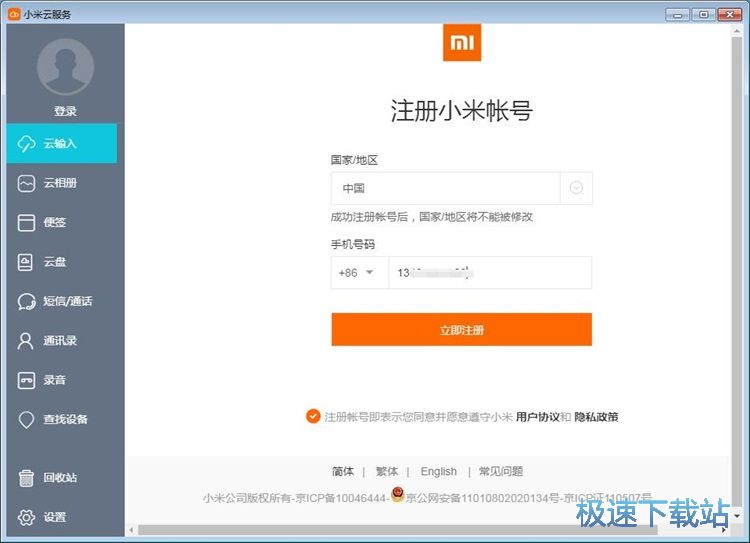The width and height of the screenshot is (750, 543).
Task: Click the vertical scrollbar up arrow
Action: (x=737, y=31)
